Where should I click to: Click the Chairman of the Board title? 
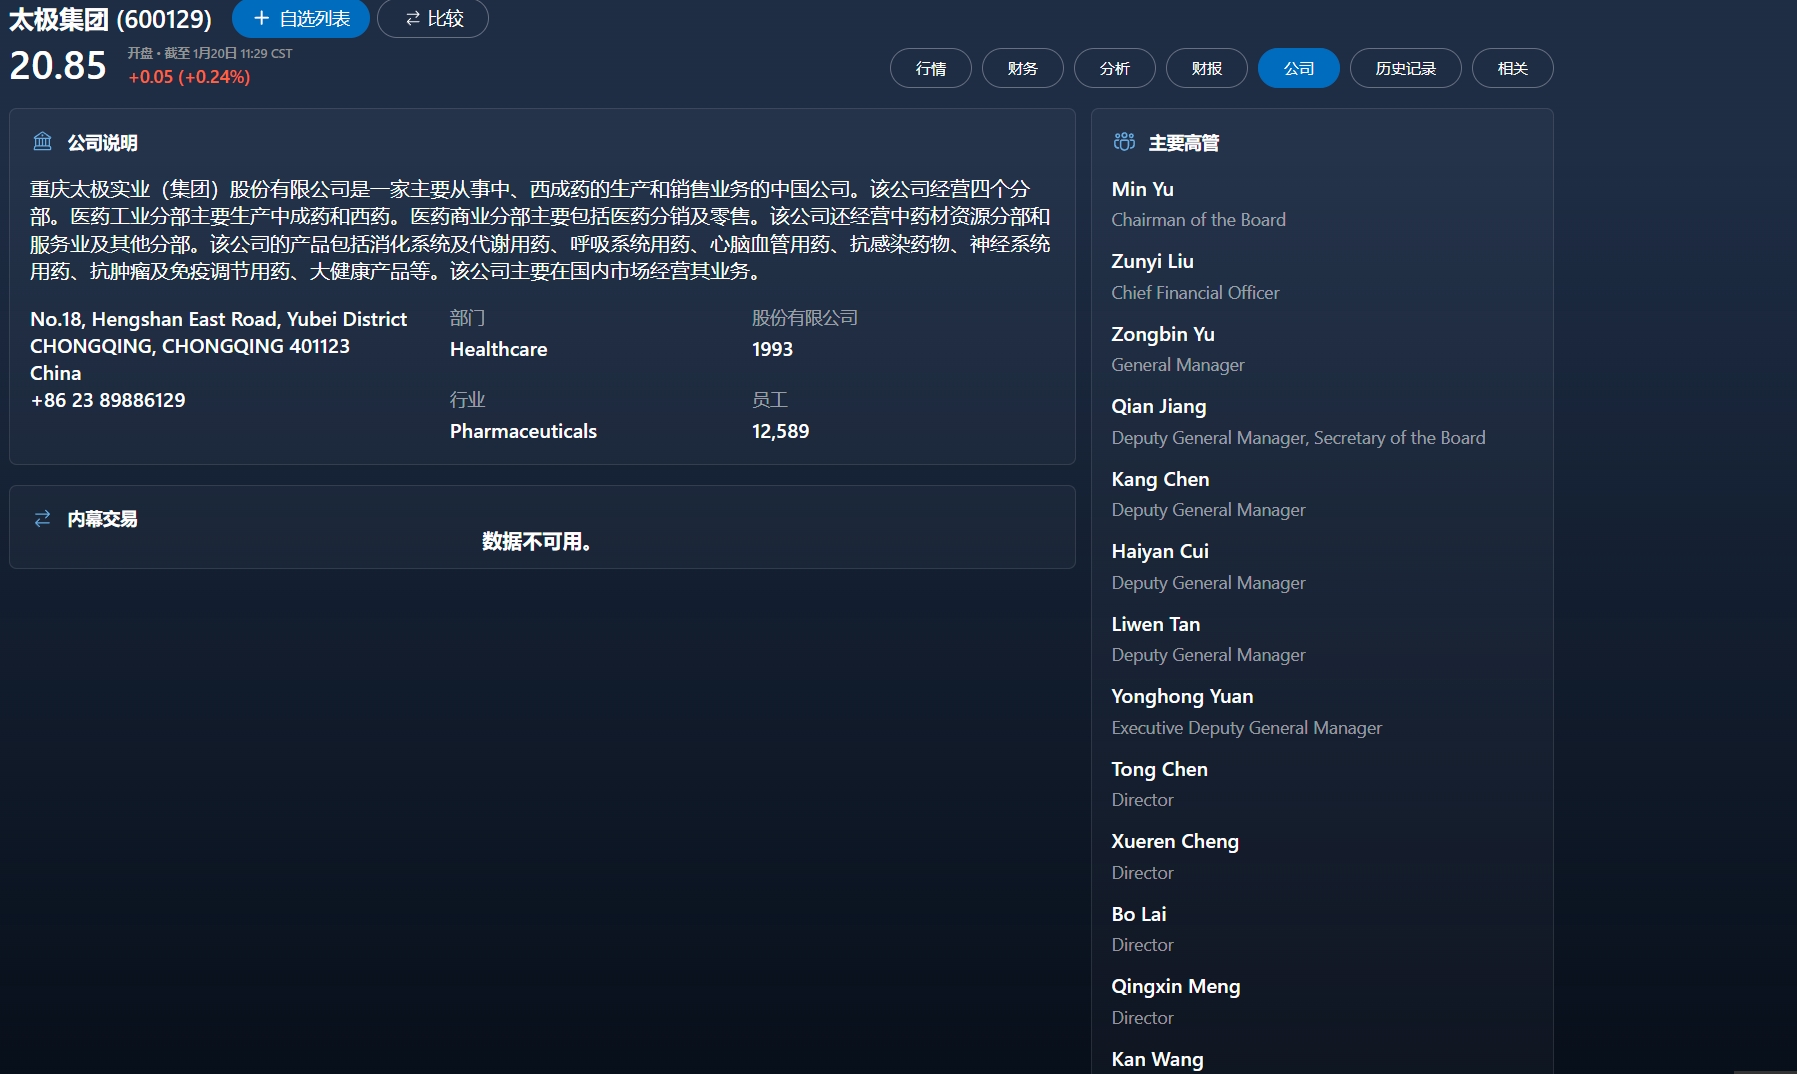tap(1199, 220)
